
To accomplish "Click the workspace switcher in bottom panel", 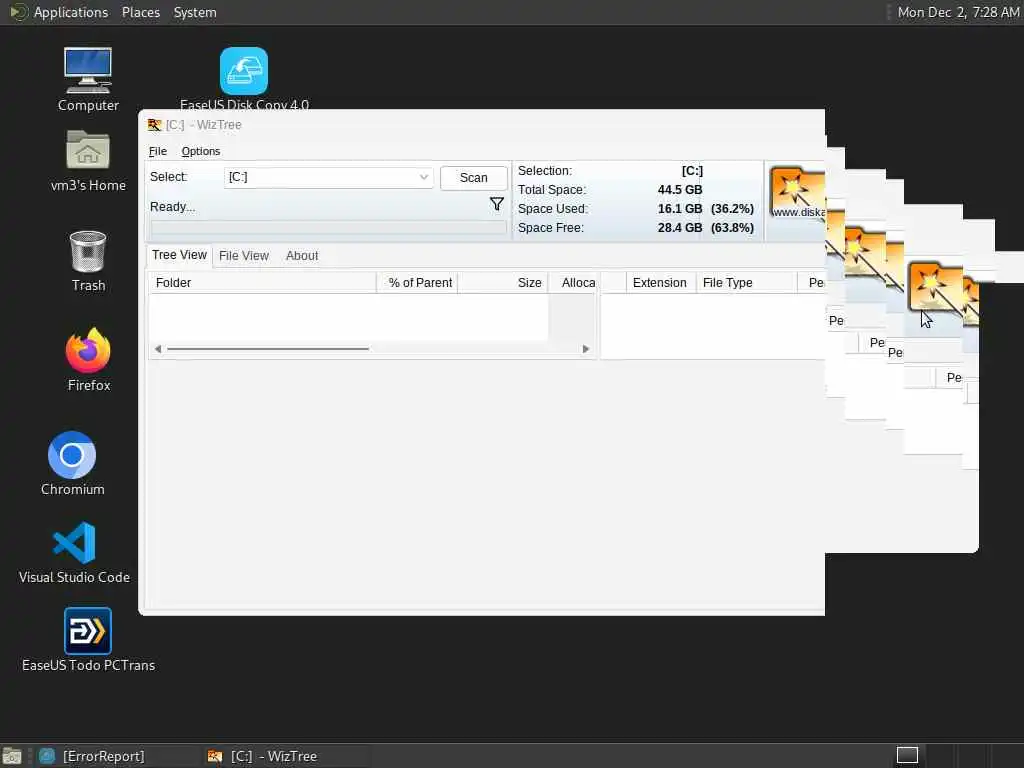I will (x=907, y=756).
